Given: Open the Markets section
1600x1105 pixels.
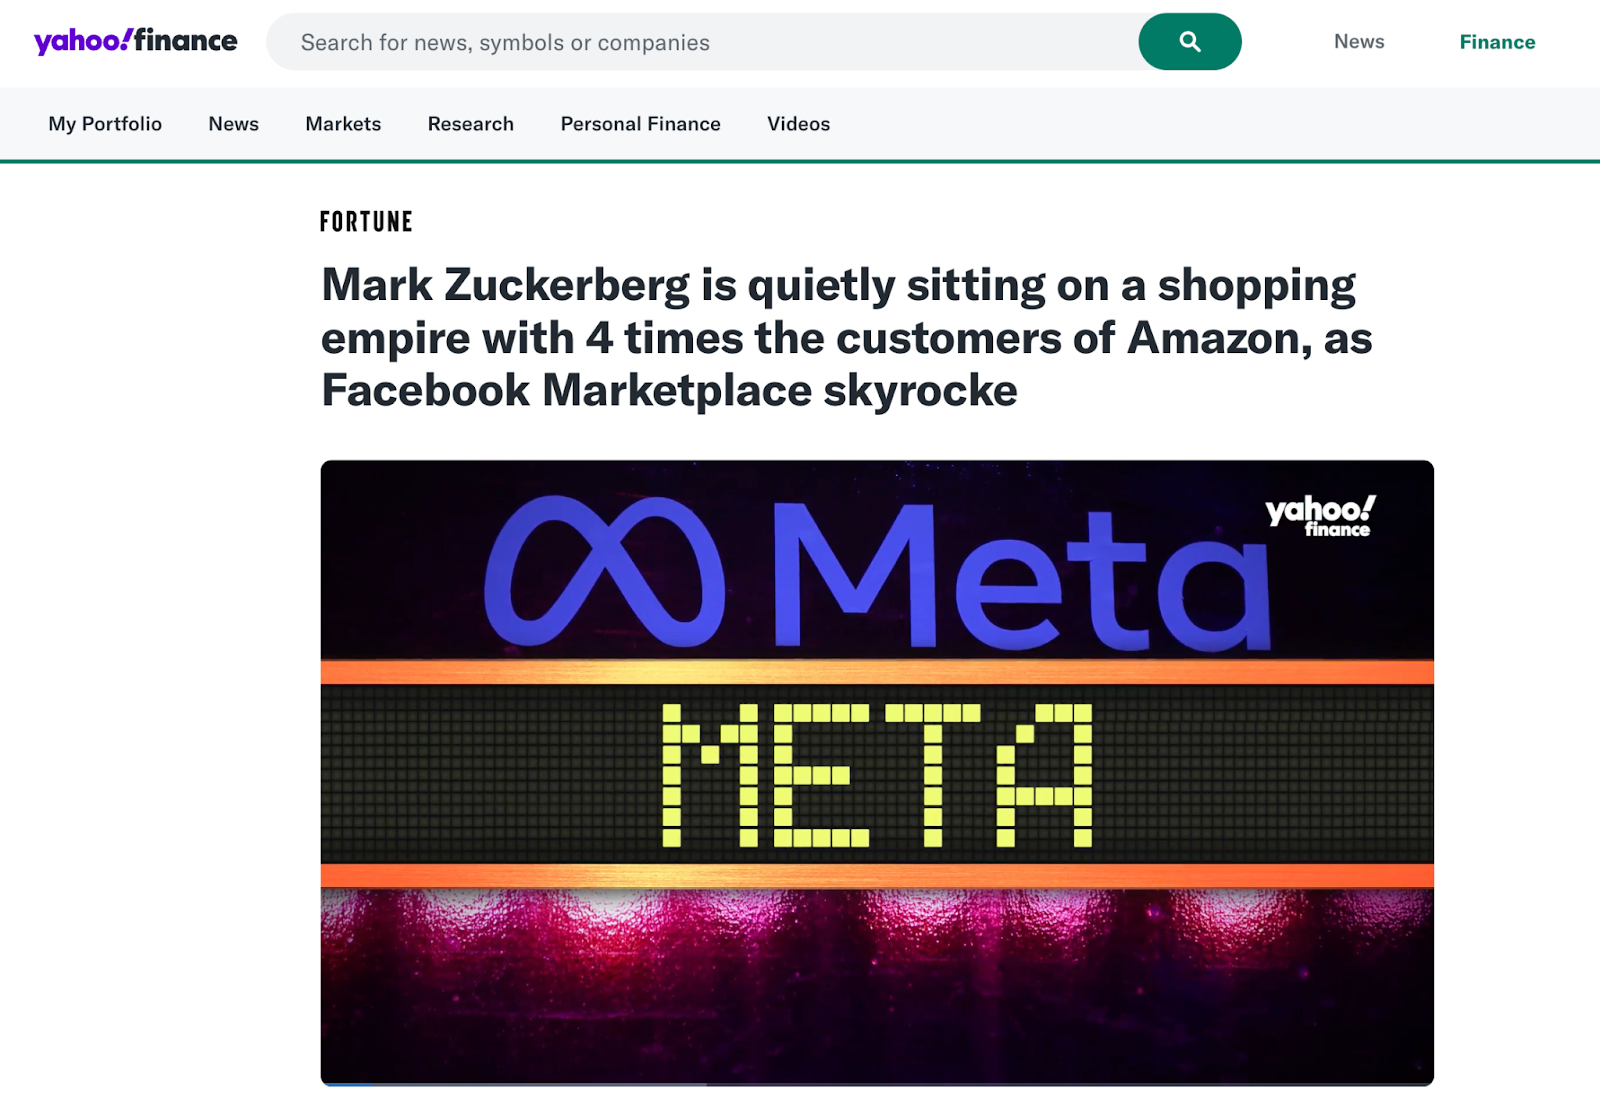Looking at the screenshot, I should 342,123.
